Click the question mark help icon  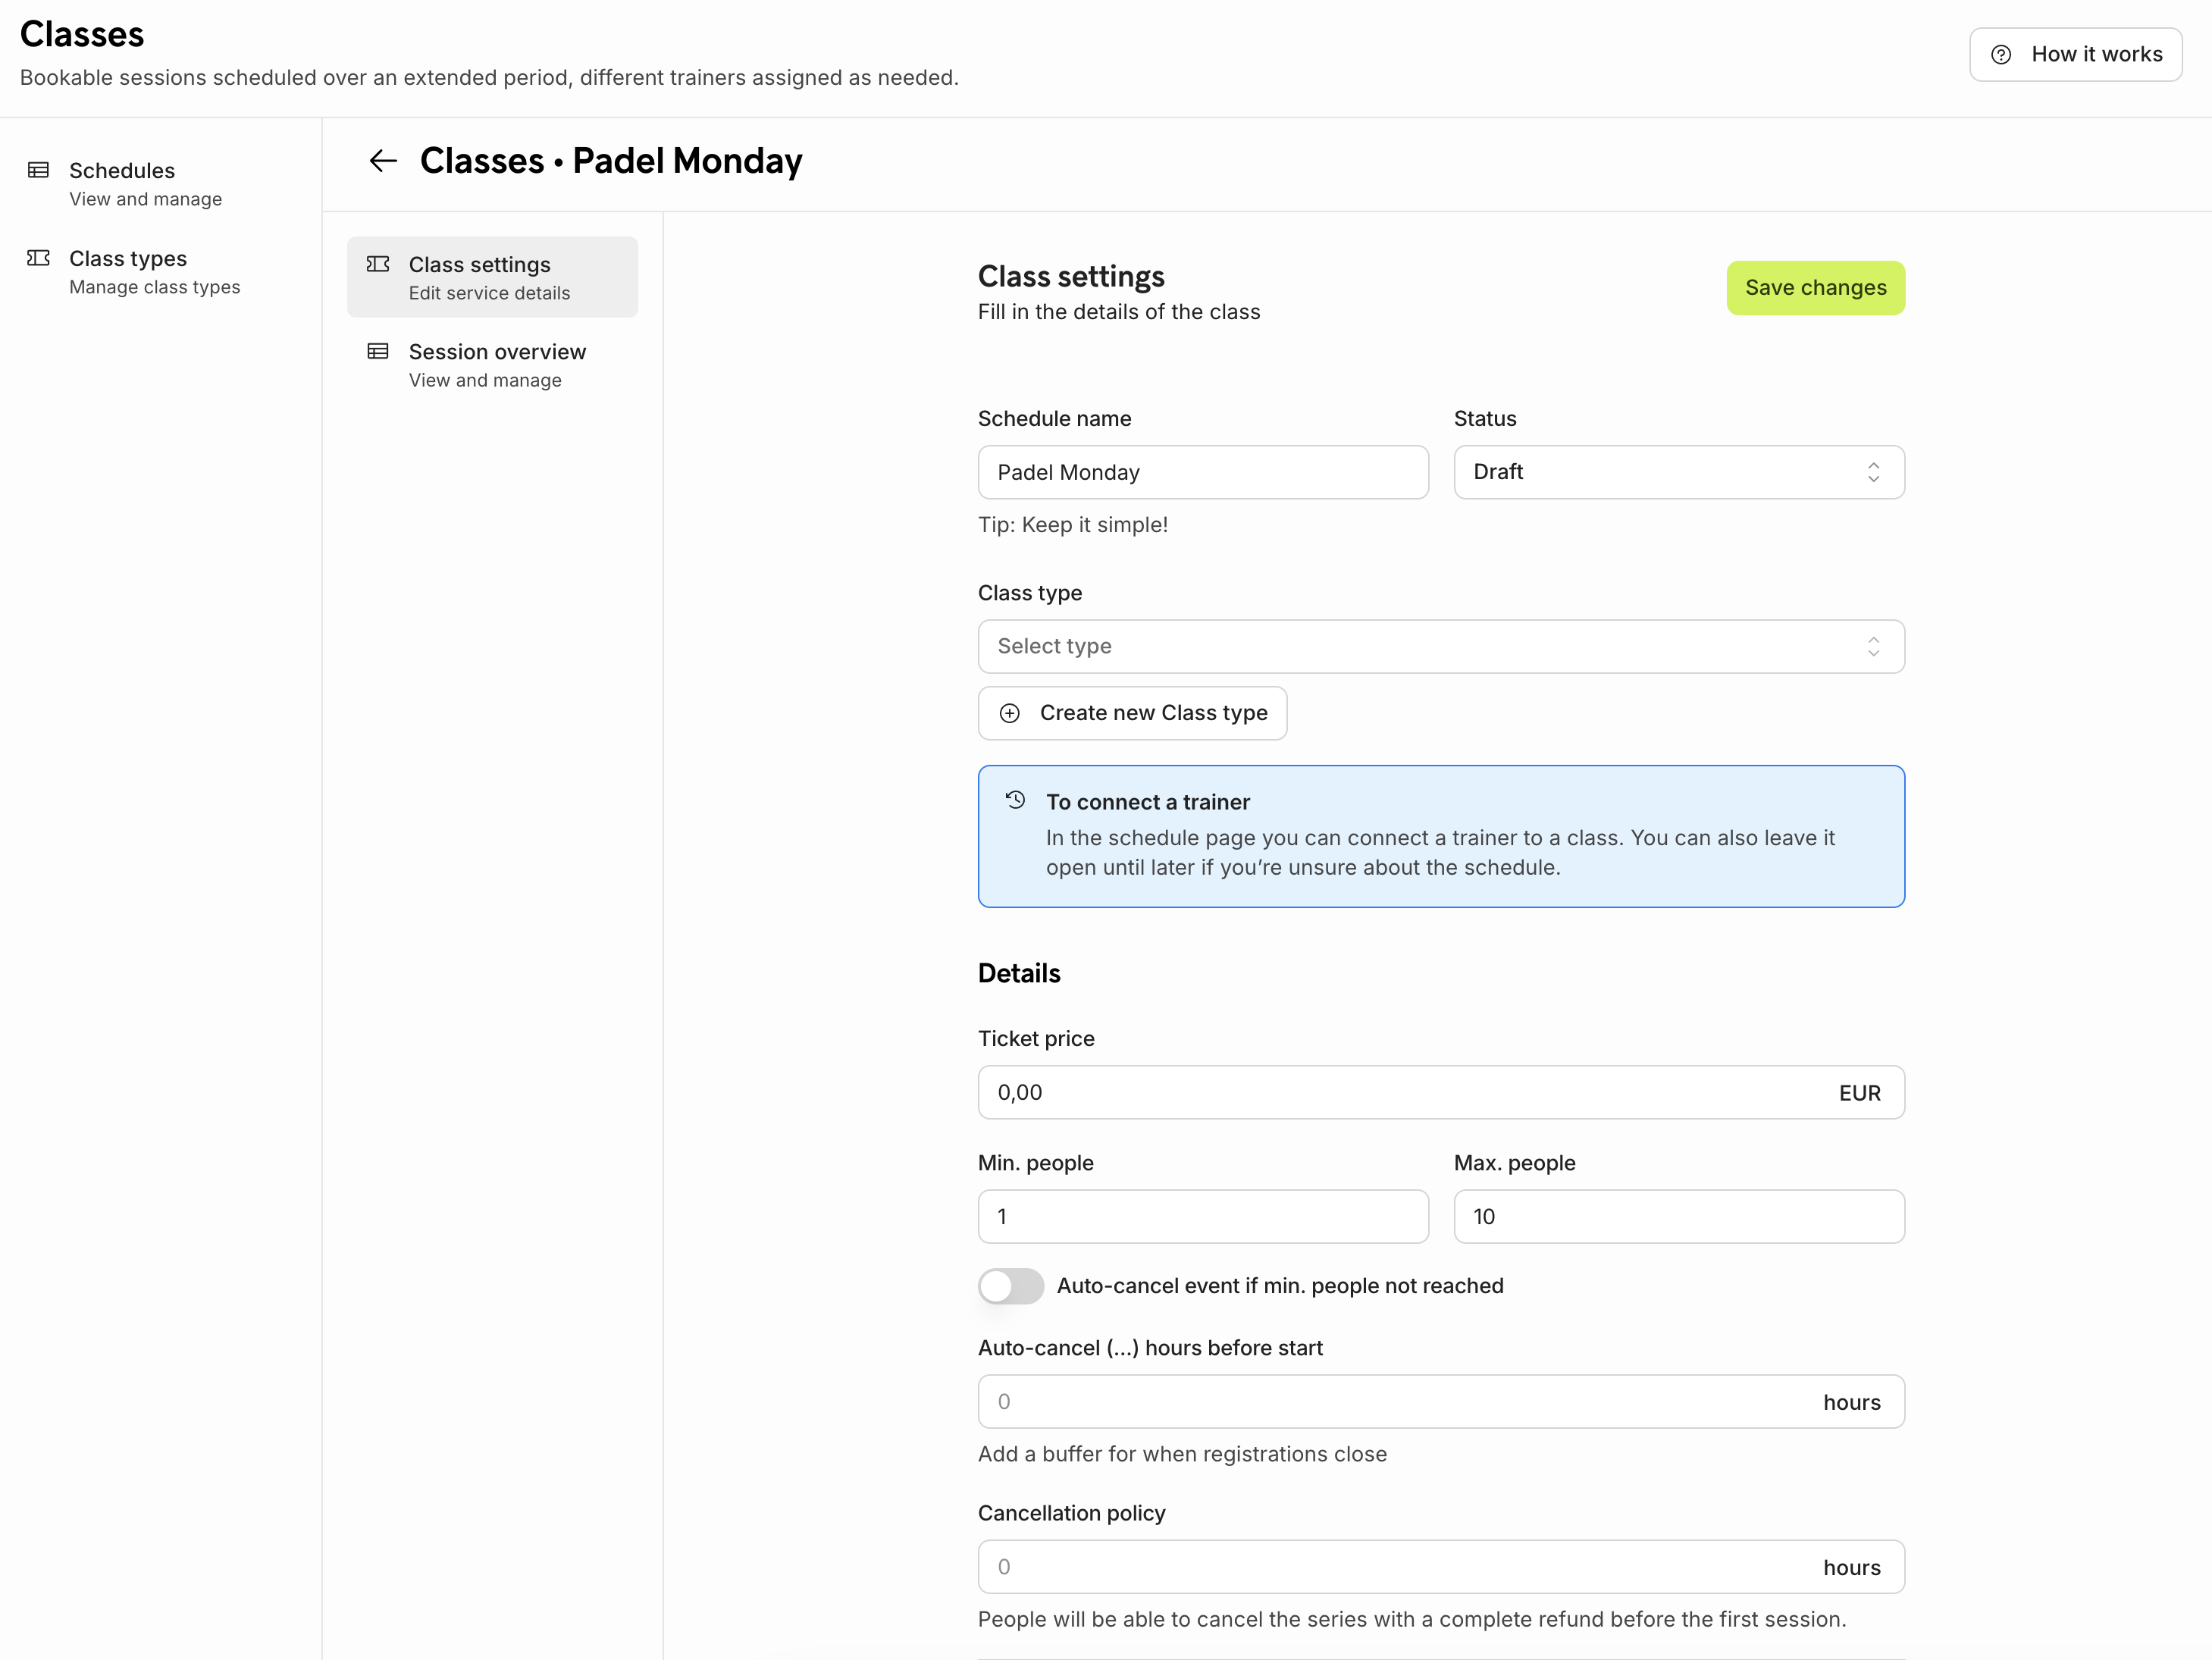pos(2001,55)
